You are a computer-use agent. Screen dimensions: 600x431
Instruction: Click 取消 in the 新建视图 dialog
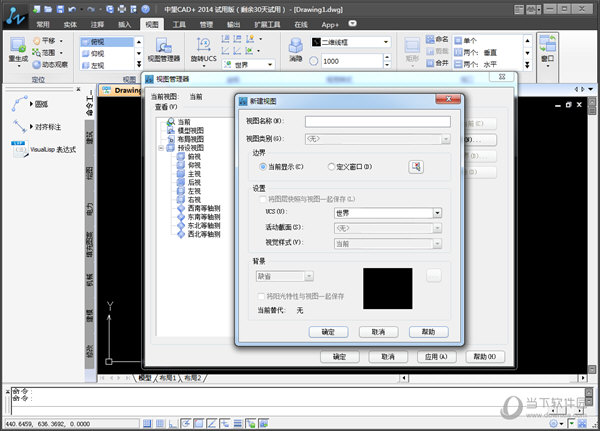[378, 331]
